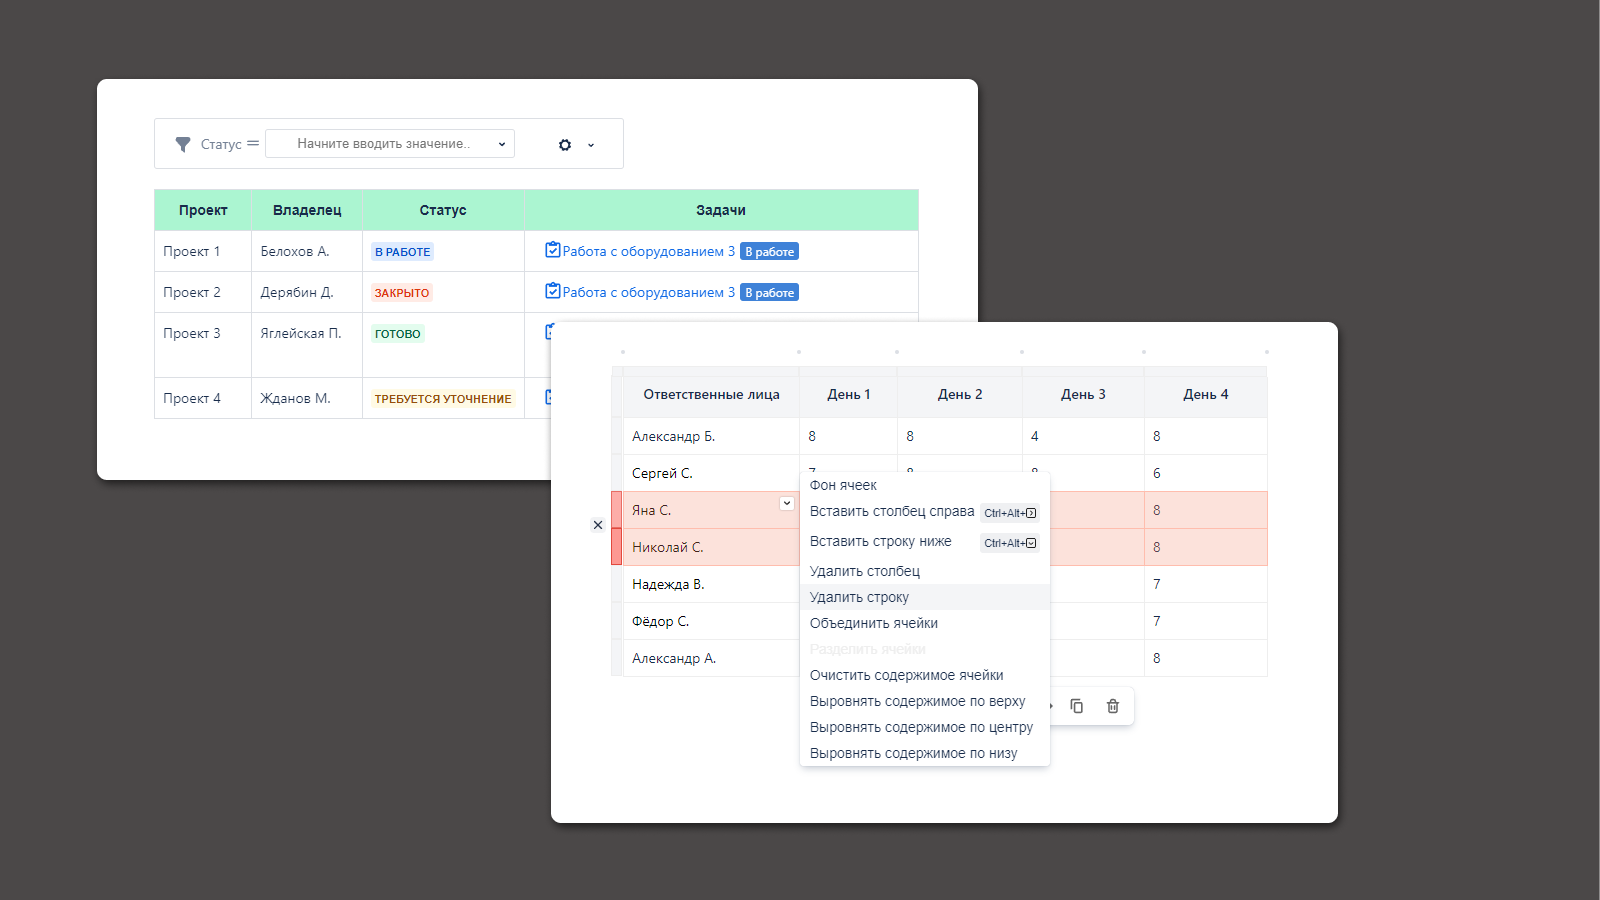The image size is (1600, 900).
Task: Open Фон ячеек cell background option
Action: click(x=843, y=485)
